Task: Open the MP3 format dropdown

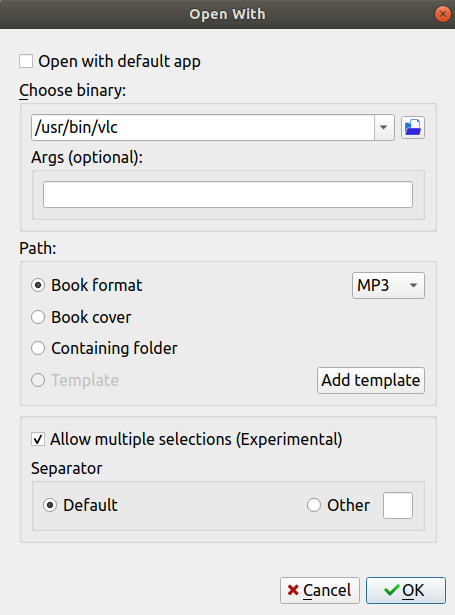Action: (388, 286)
